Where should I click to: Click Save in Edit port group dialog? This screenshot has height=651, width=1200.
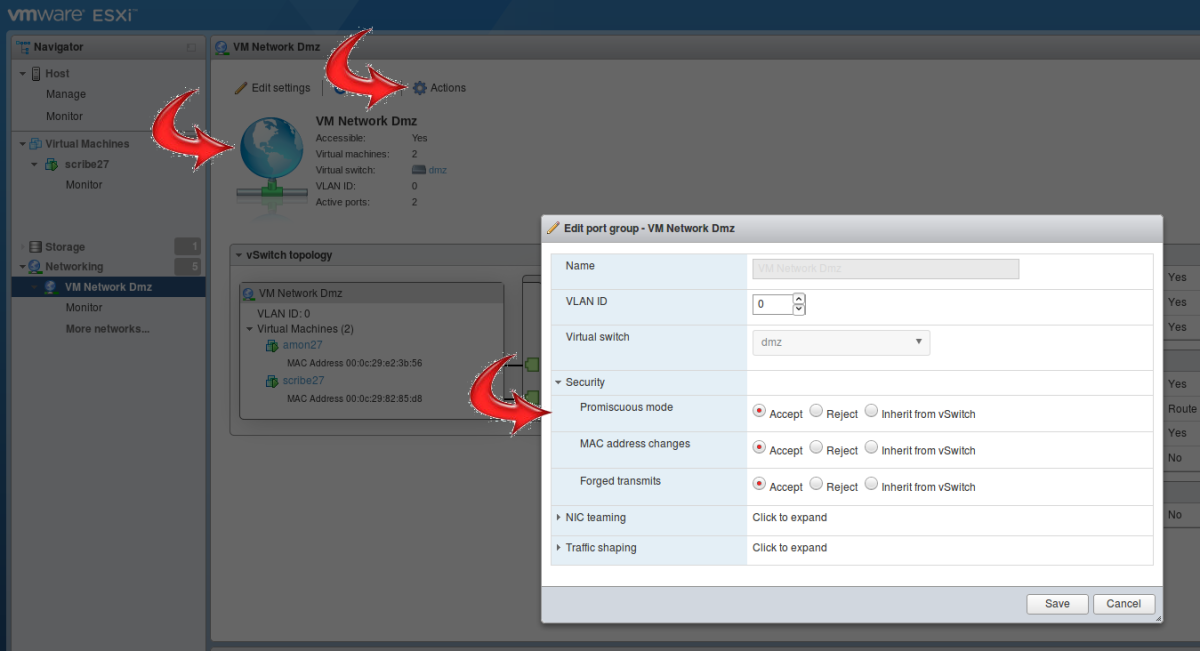pos(1057,604)
